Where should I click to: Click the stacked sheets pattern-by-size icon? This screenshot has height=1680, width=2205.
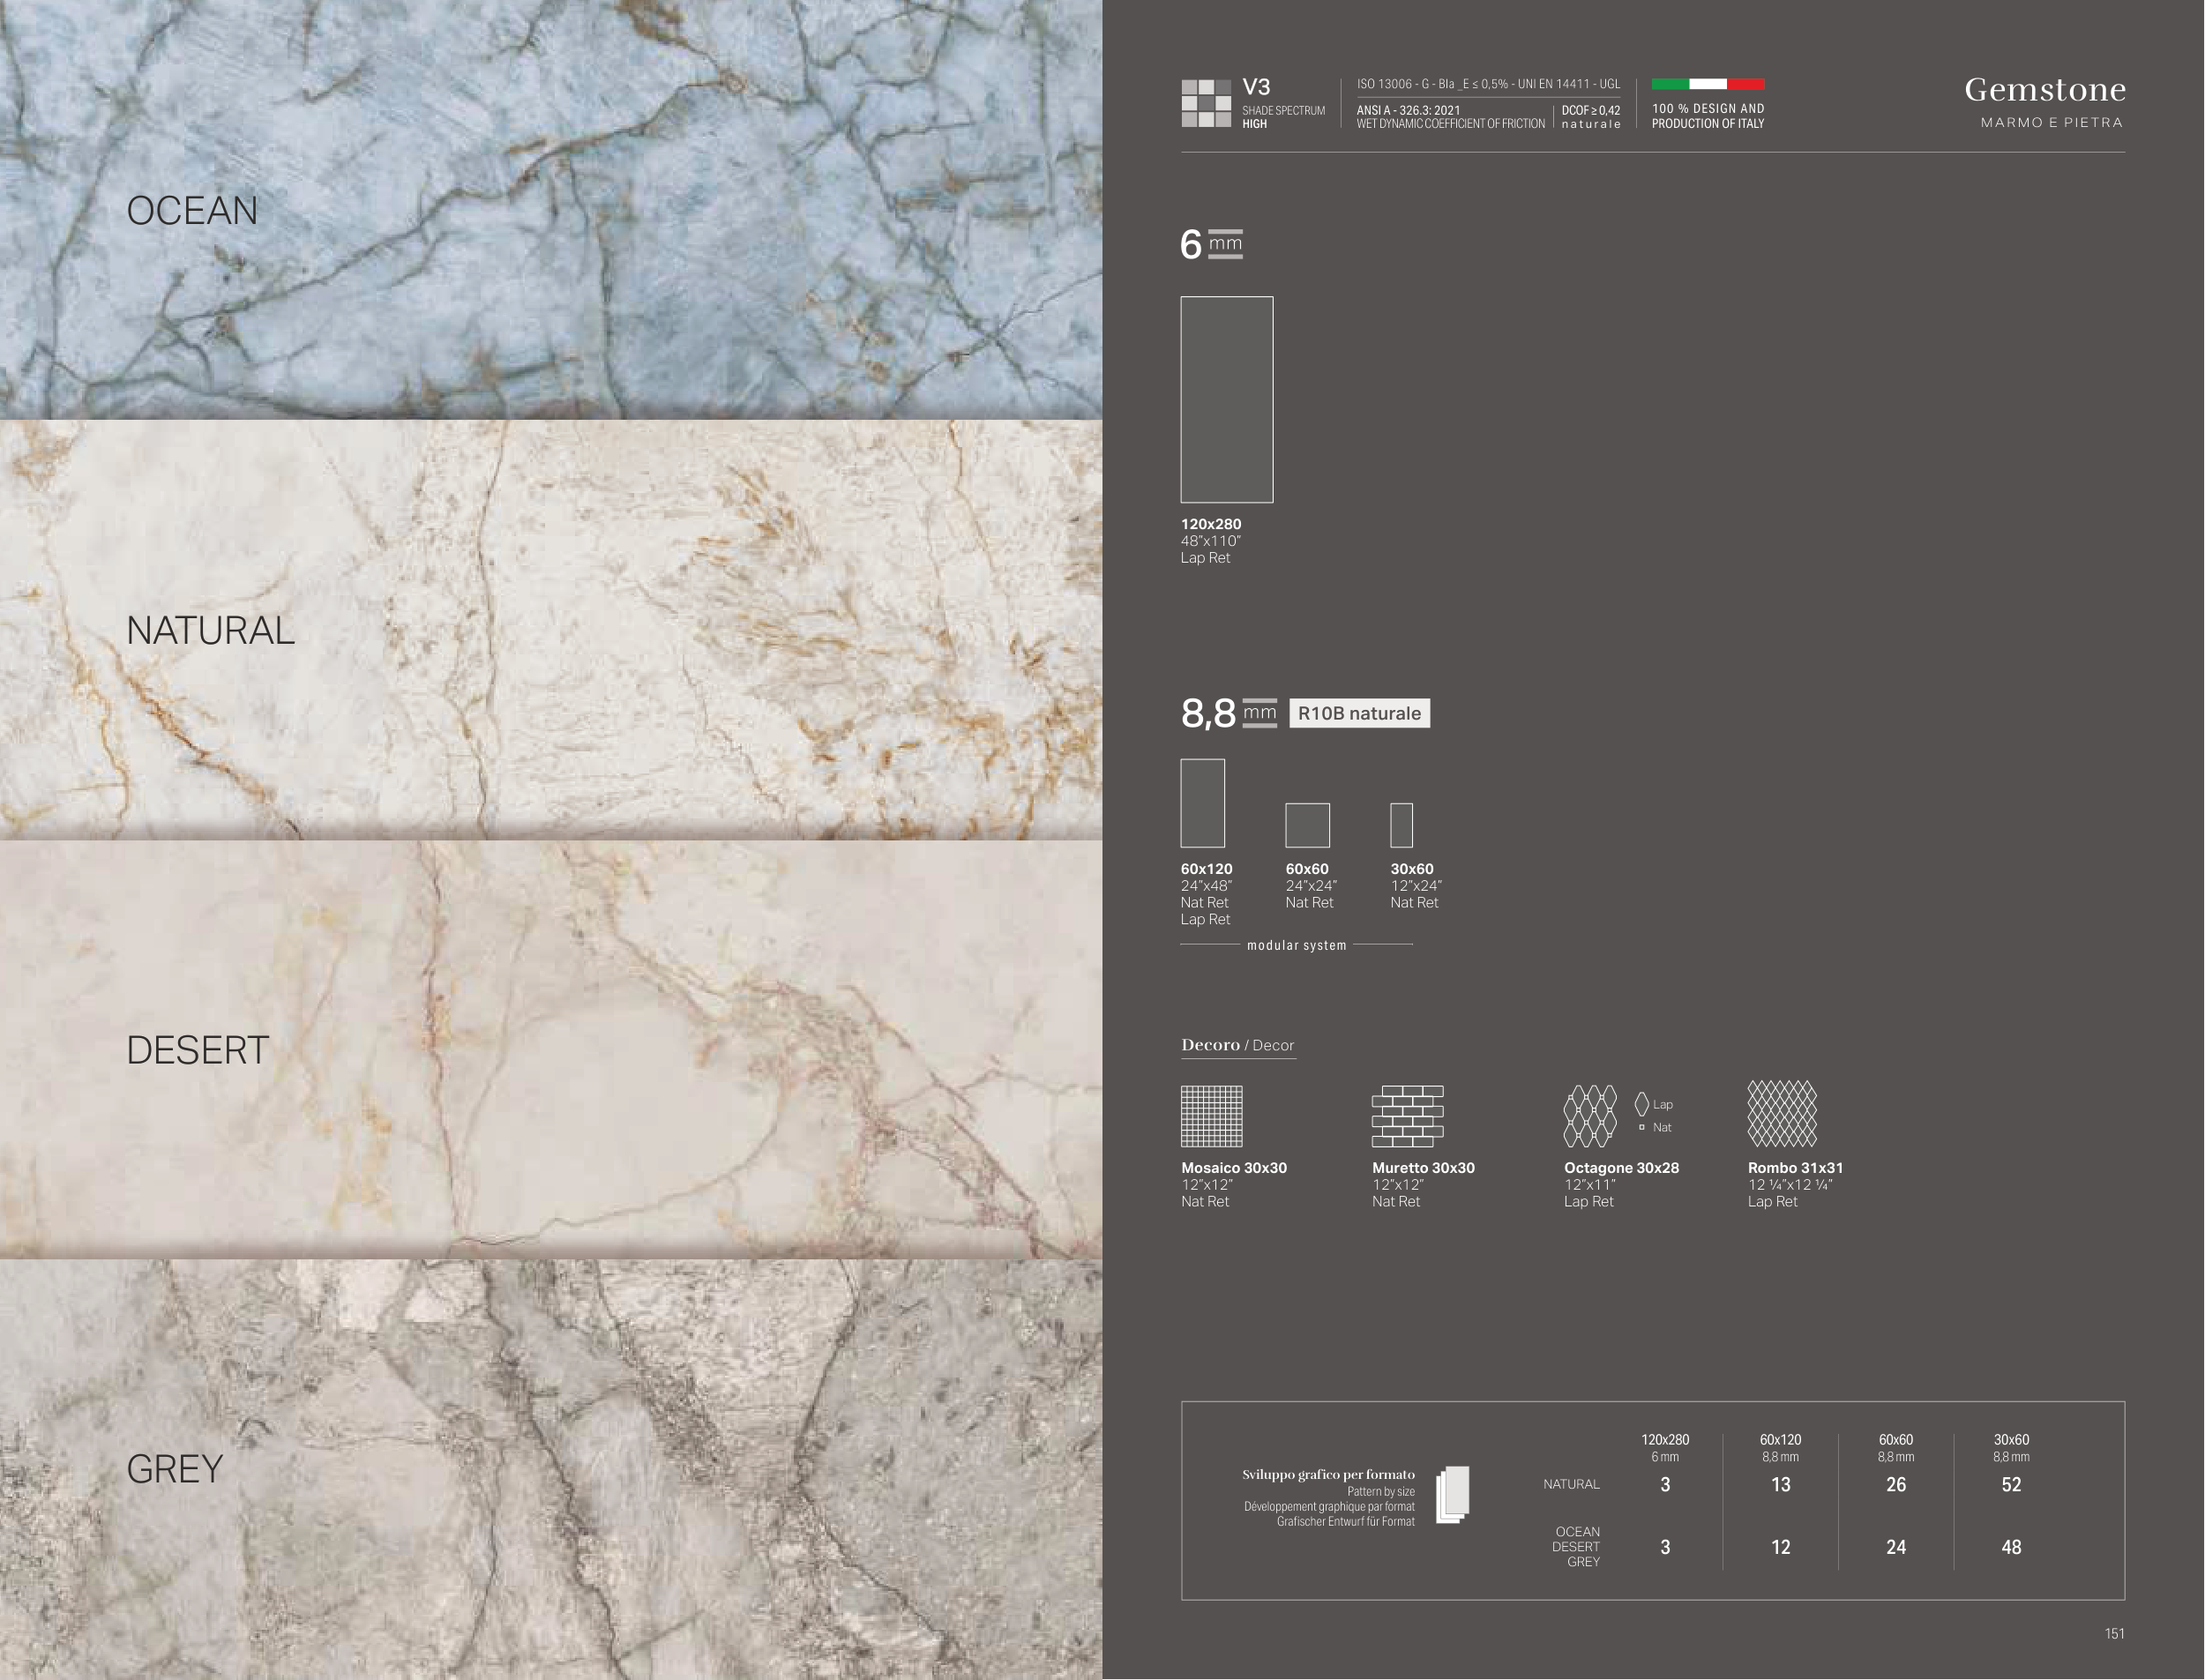pyautogui.click(x=1452, y=1495)
